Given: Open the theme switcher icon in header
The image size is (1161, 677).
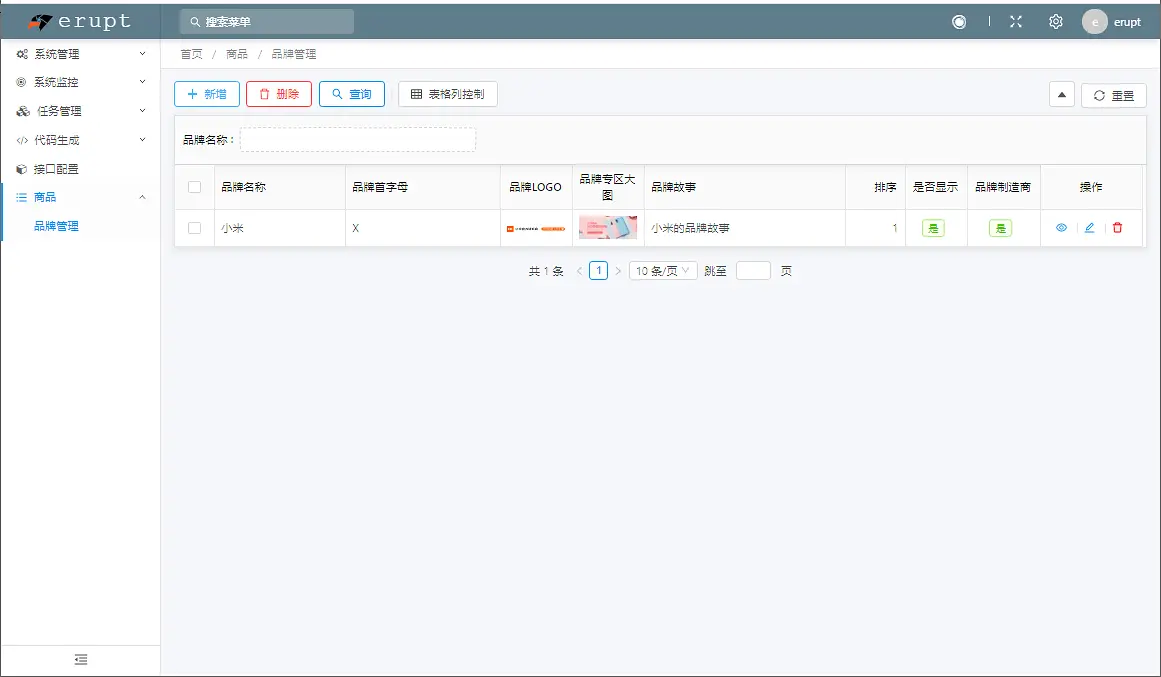Looking at the screenshot, I should [x=959, y=20].
